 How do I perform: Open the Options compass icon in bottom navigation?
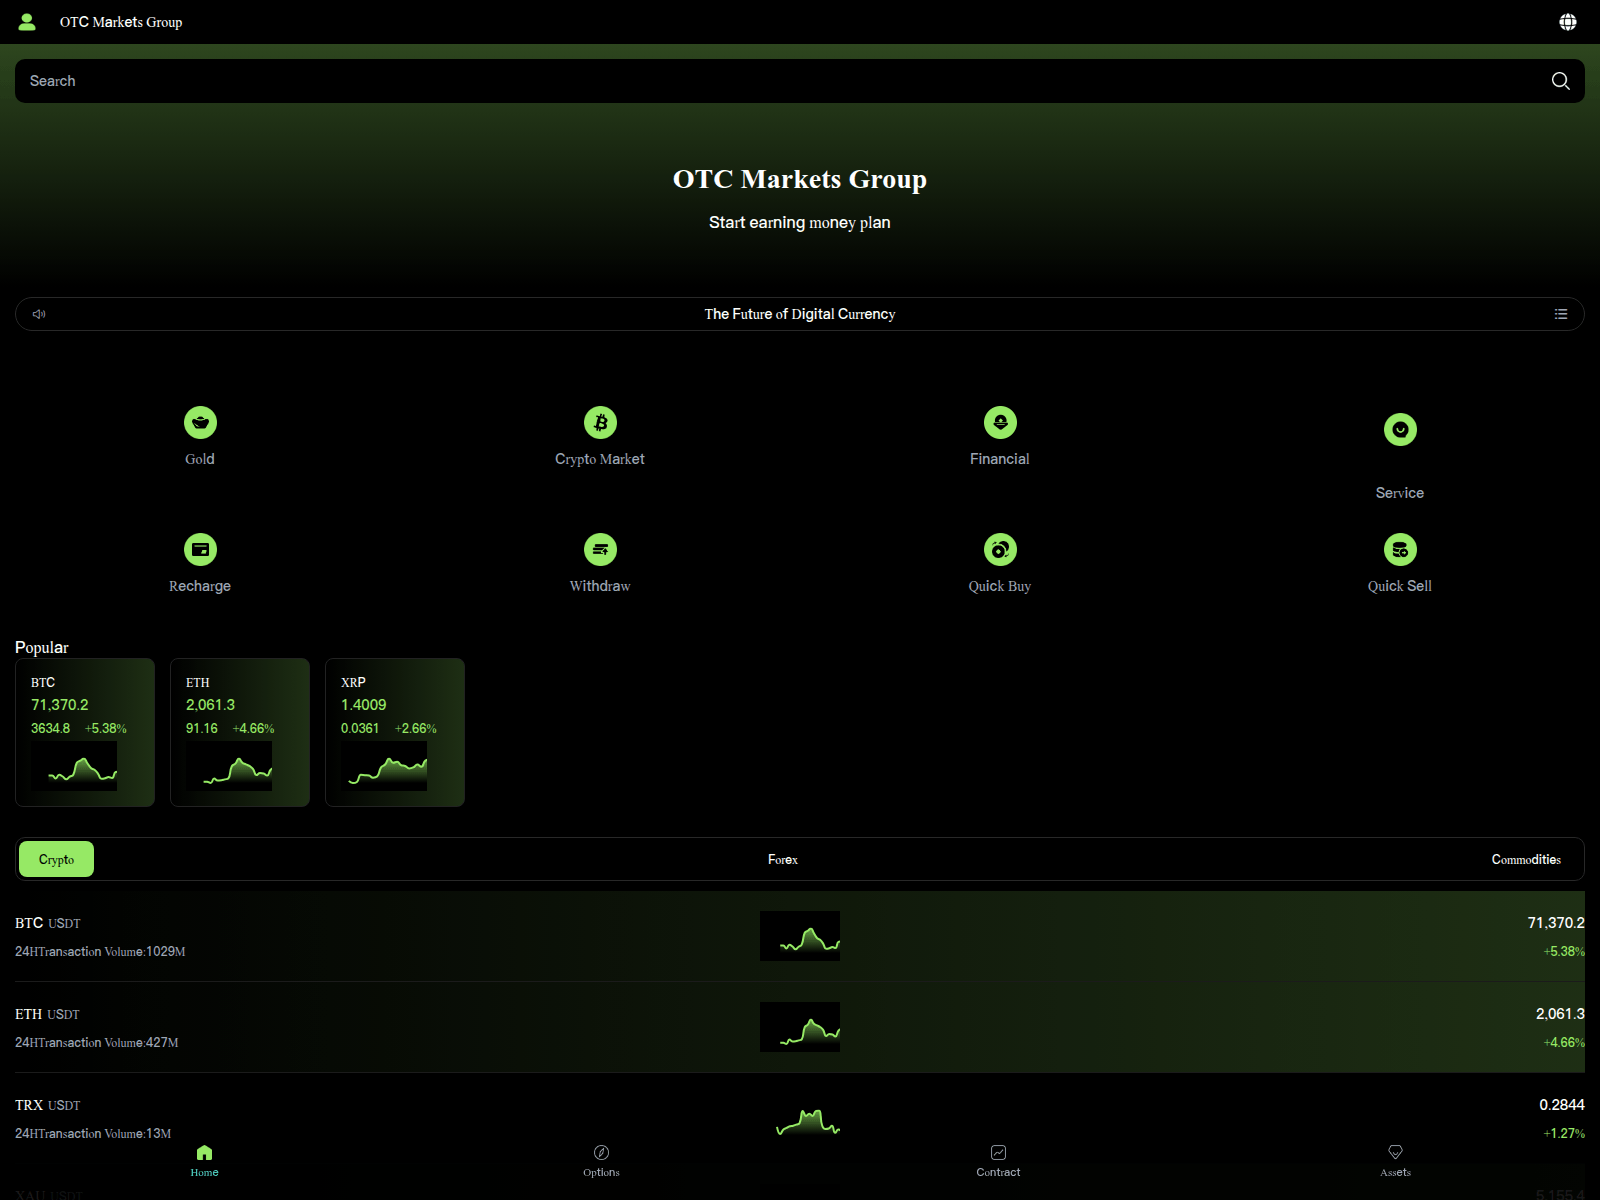click(x=600, y=1152)
